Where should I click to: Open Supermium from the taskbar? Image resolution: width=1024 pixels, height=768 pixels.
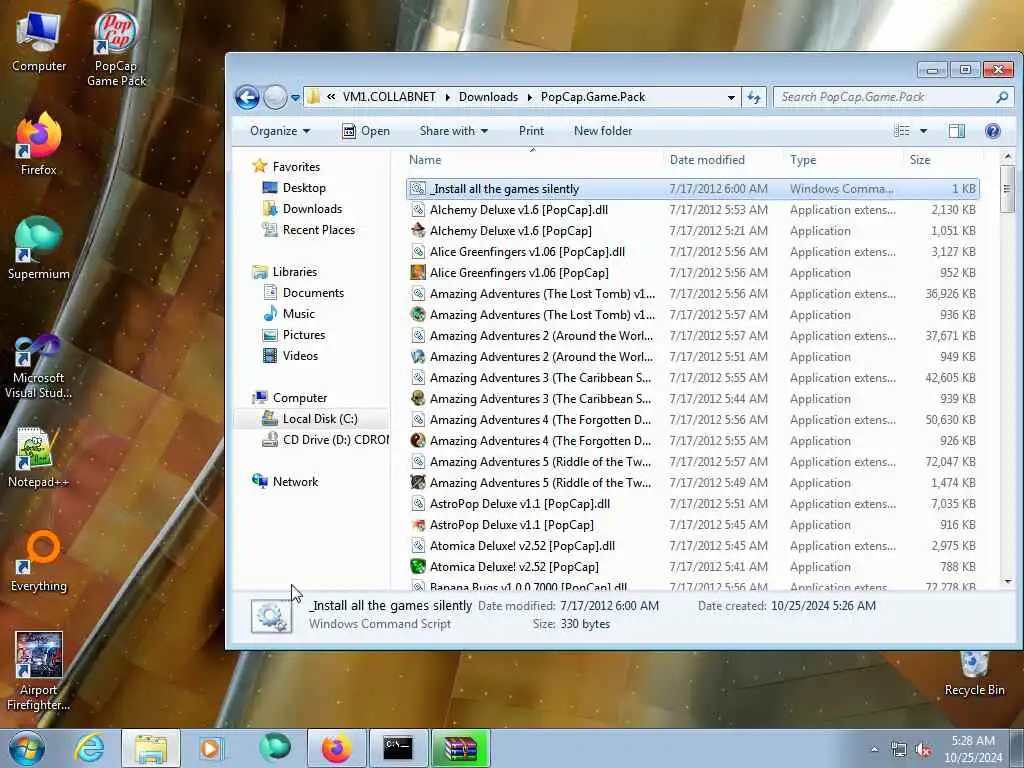tap(274, 748)
